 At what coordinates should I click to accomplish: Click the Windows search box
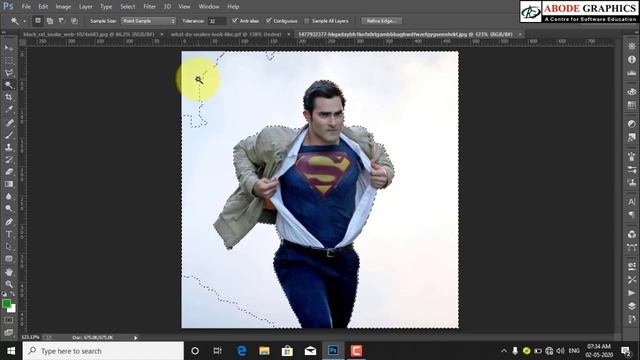tap(103, 351)
